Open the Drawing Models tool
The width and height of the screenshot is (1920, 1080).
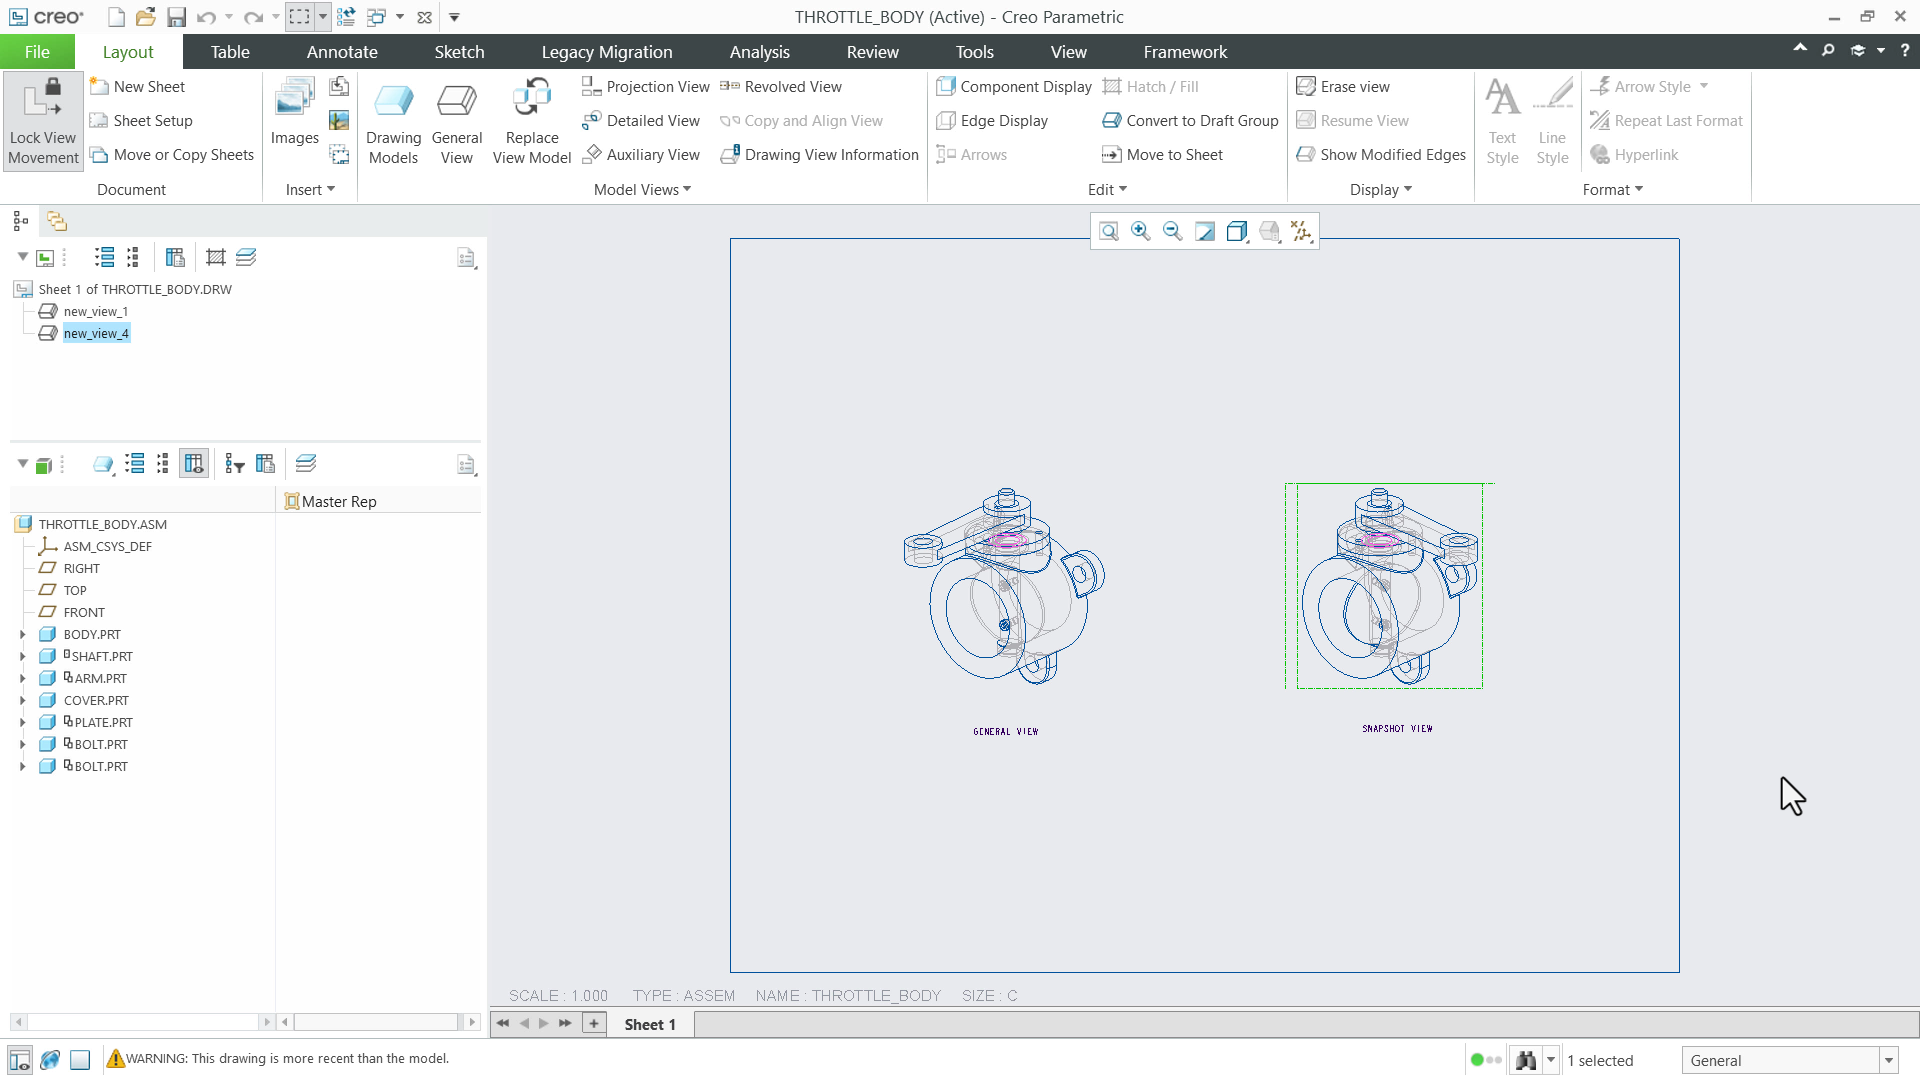[x=393, y=120]
